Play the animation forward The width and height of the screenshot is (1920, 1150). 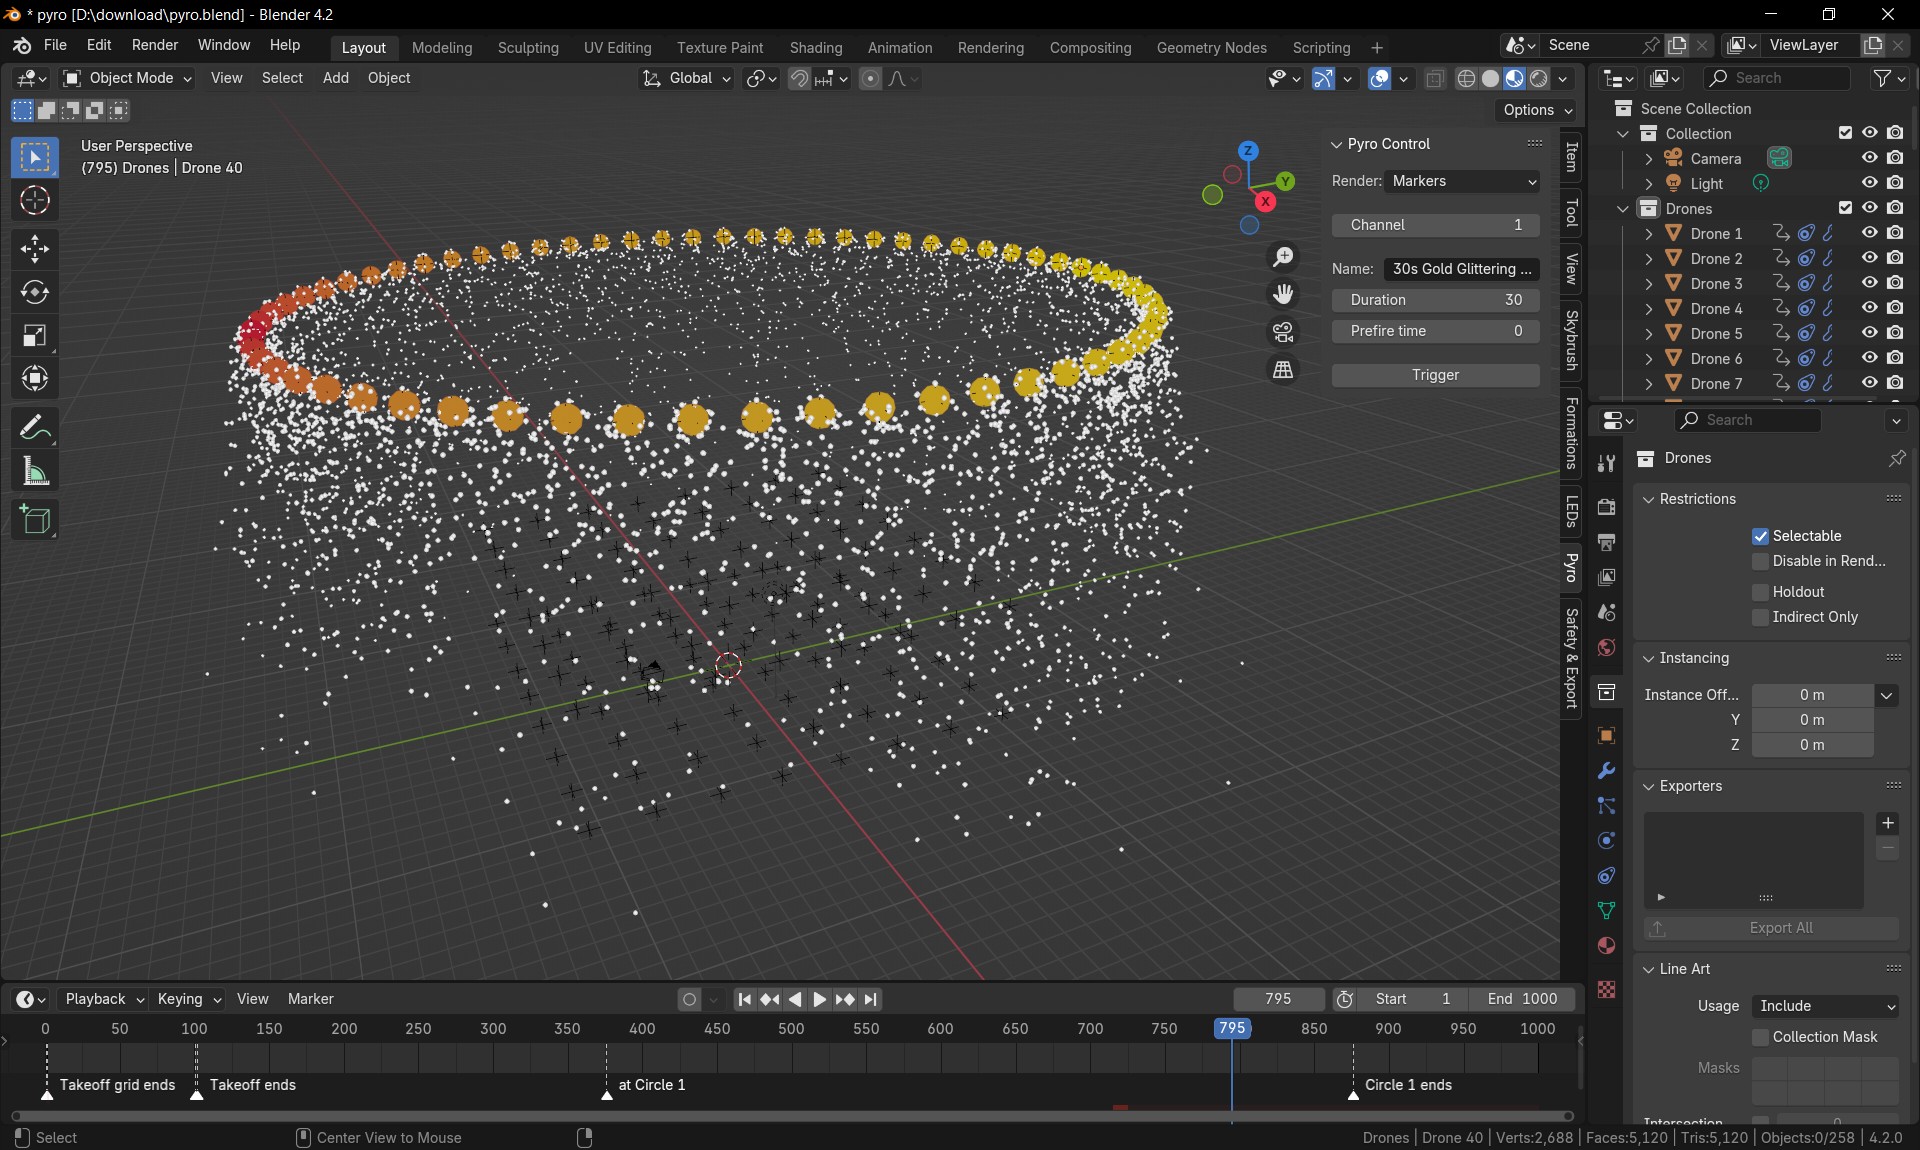coord(819,999)
